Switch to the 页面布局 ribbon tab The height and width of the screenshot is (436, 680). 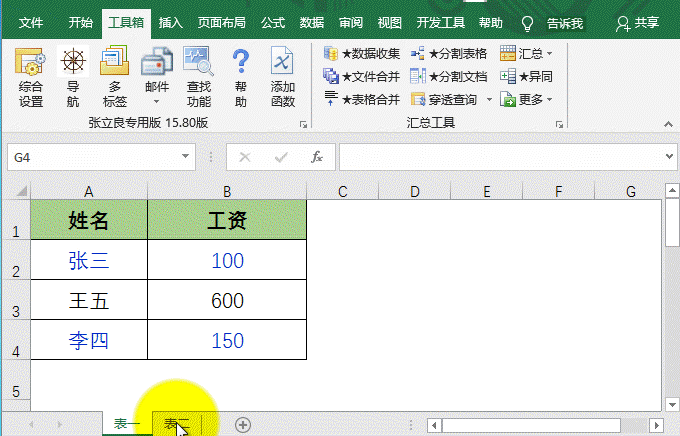[x=224, y=22]
